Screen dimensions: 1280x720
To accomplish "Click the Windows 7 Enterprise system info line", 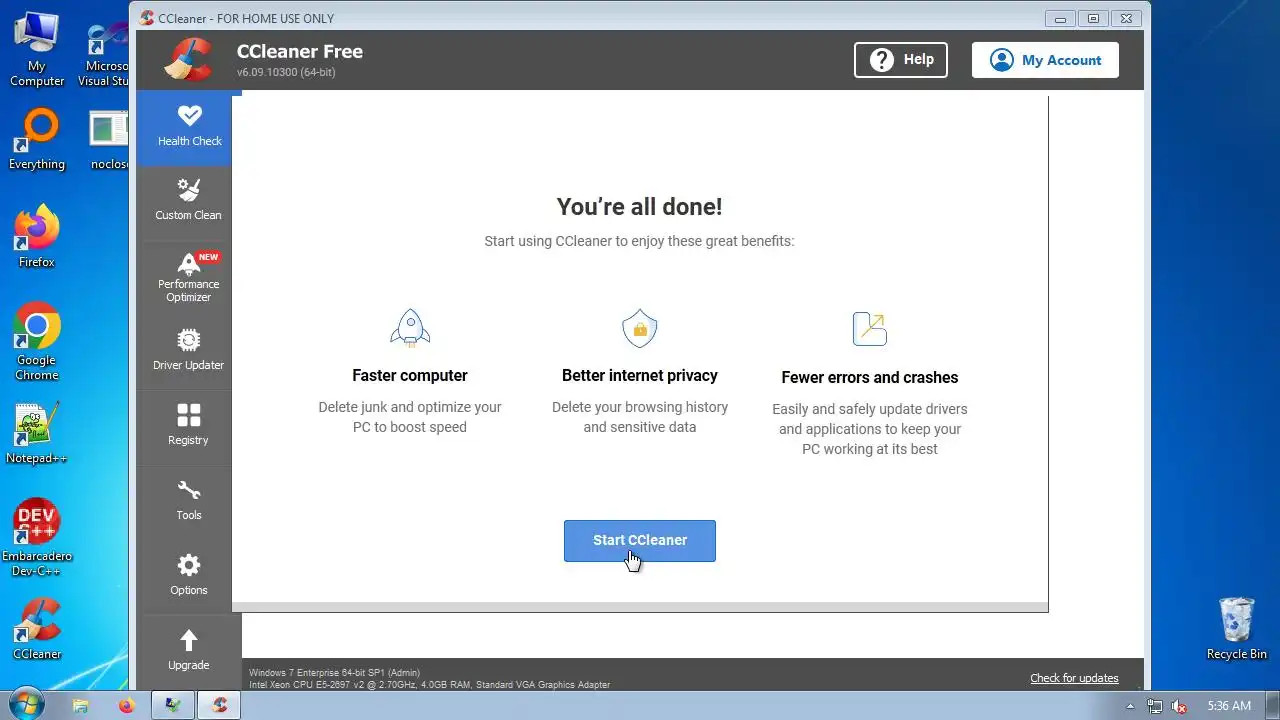I will [x=335, y=673].
